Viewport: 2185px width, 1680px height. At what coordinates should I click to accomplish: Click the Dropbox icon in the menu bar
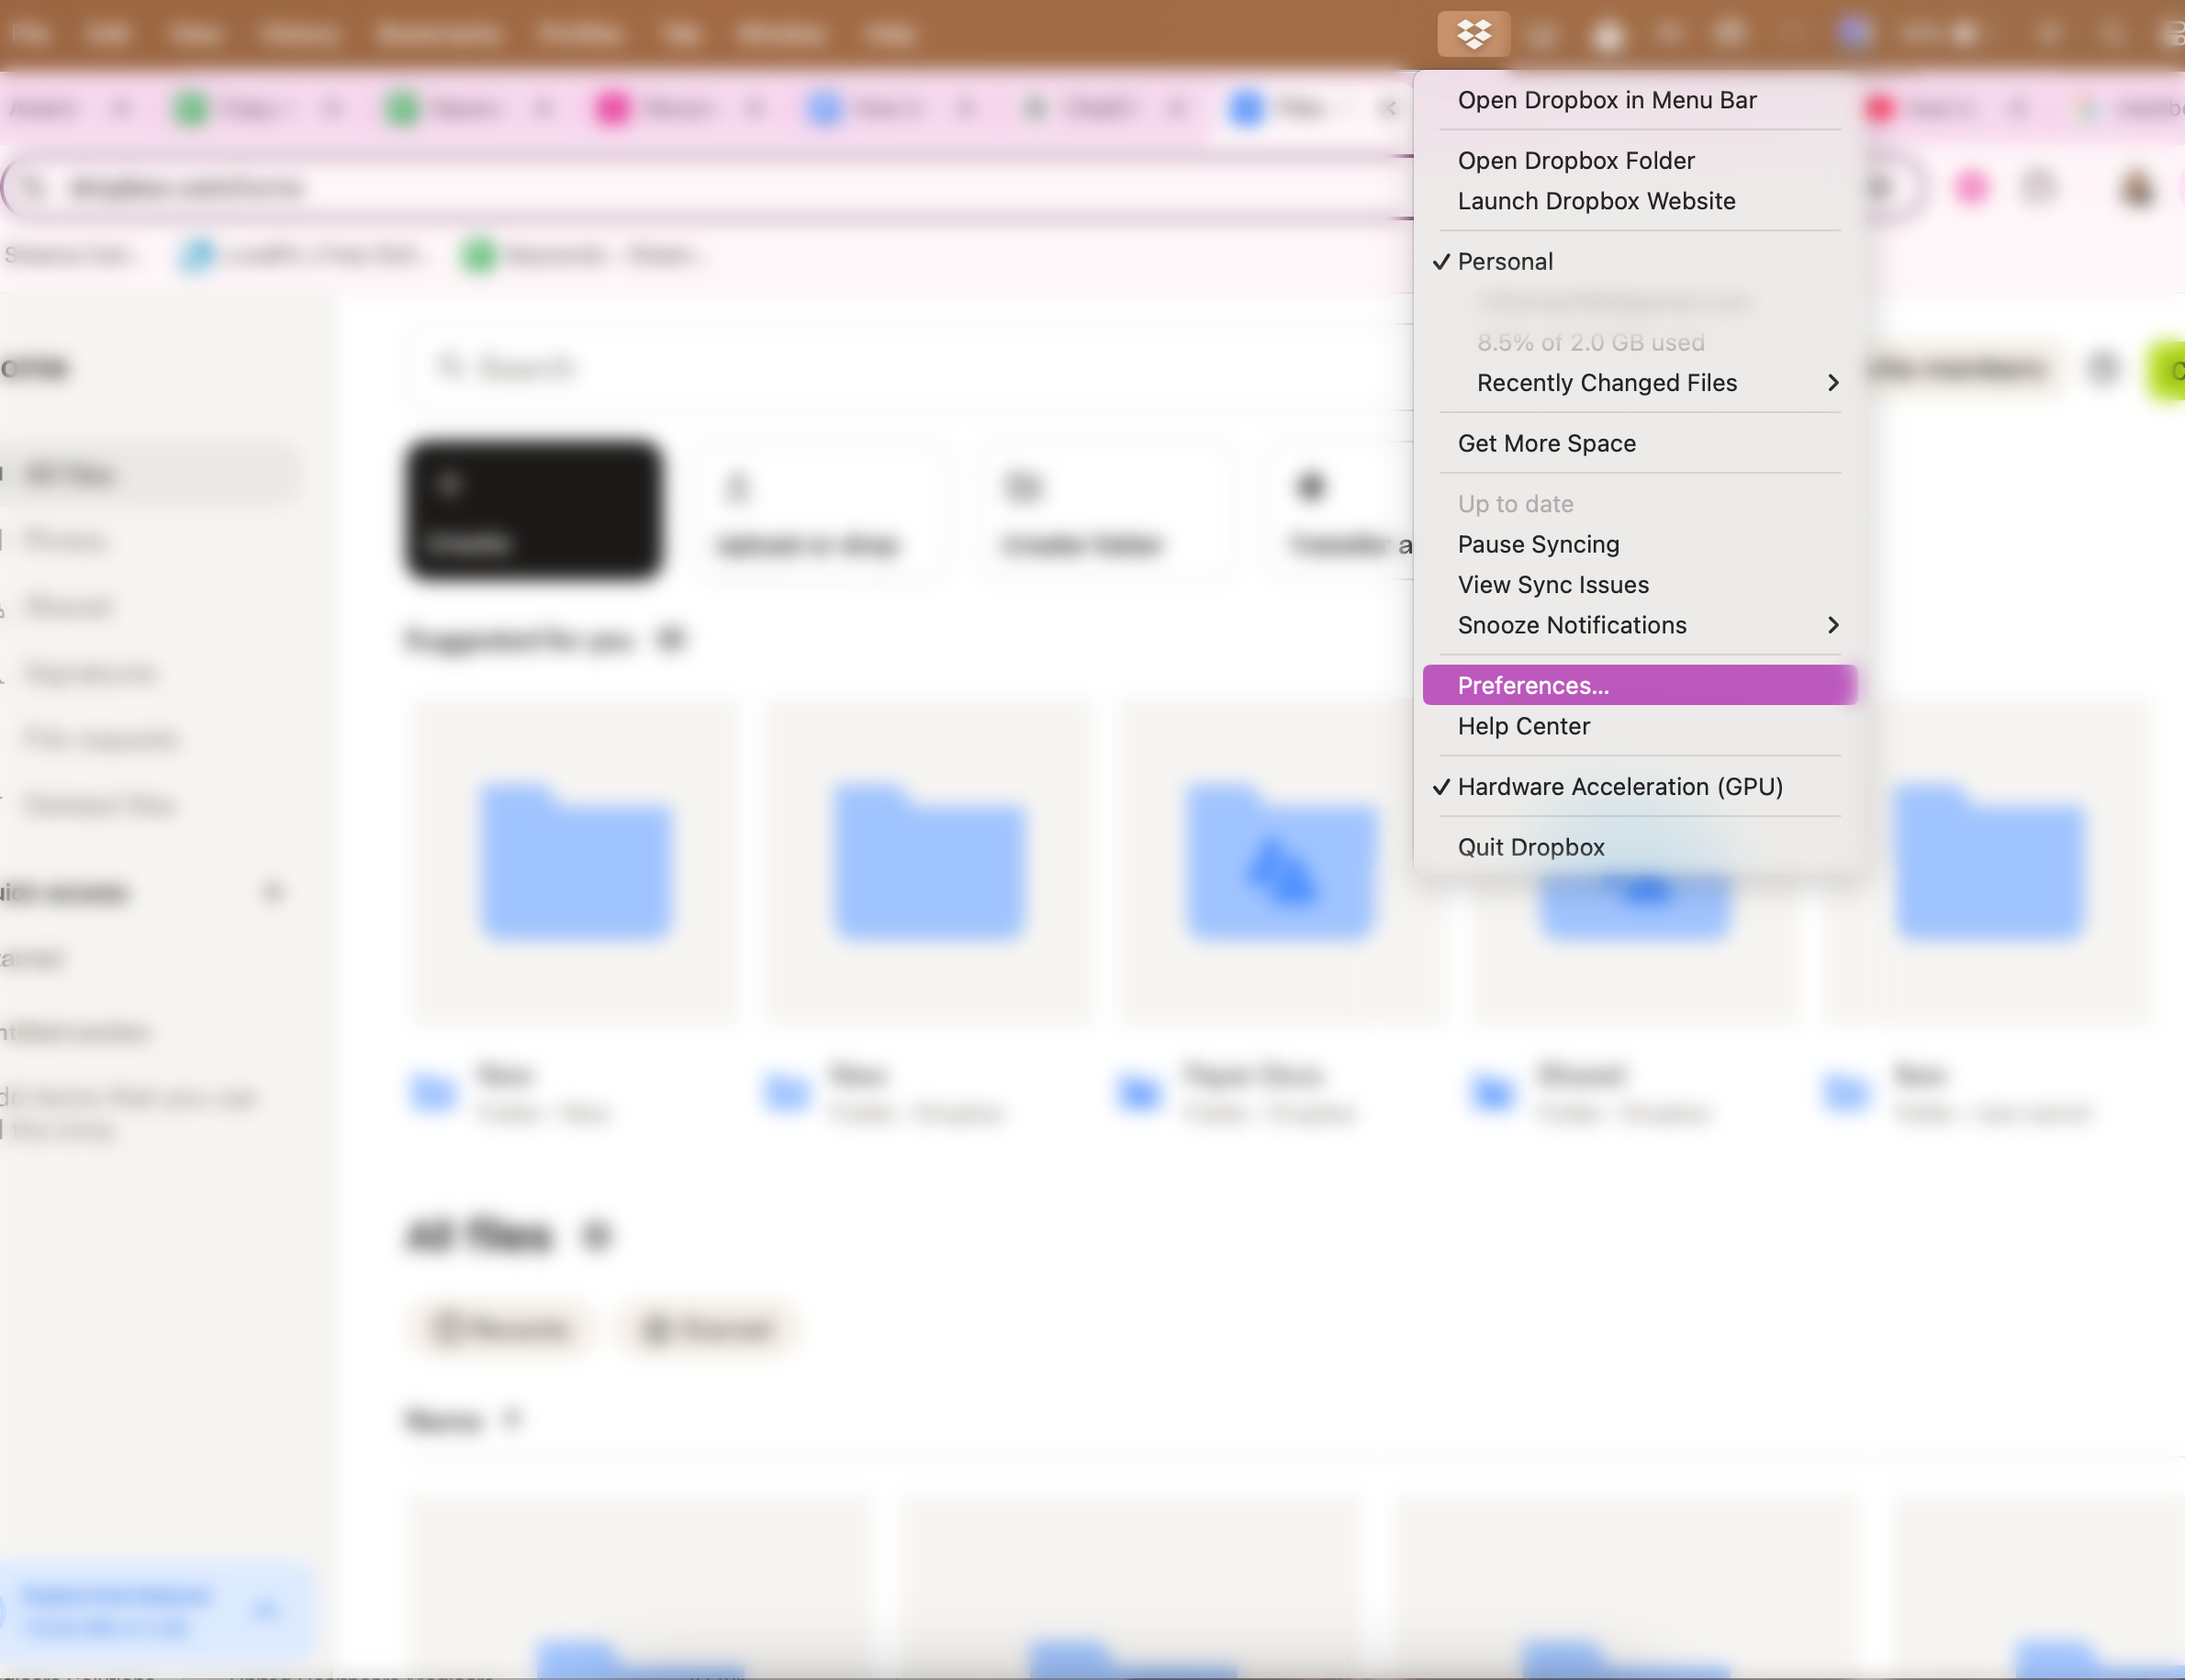[1473, 34]
